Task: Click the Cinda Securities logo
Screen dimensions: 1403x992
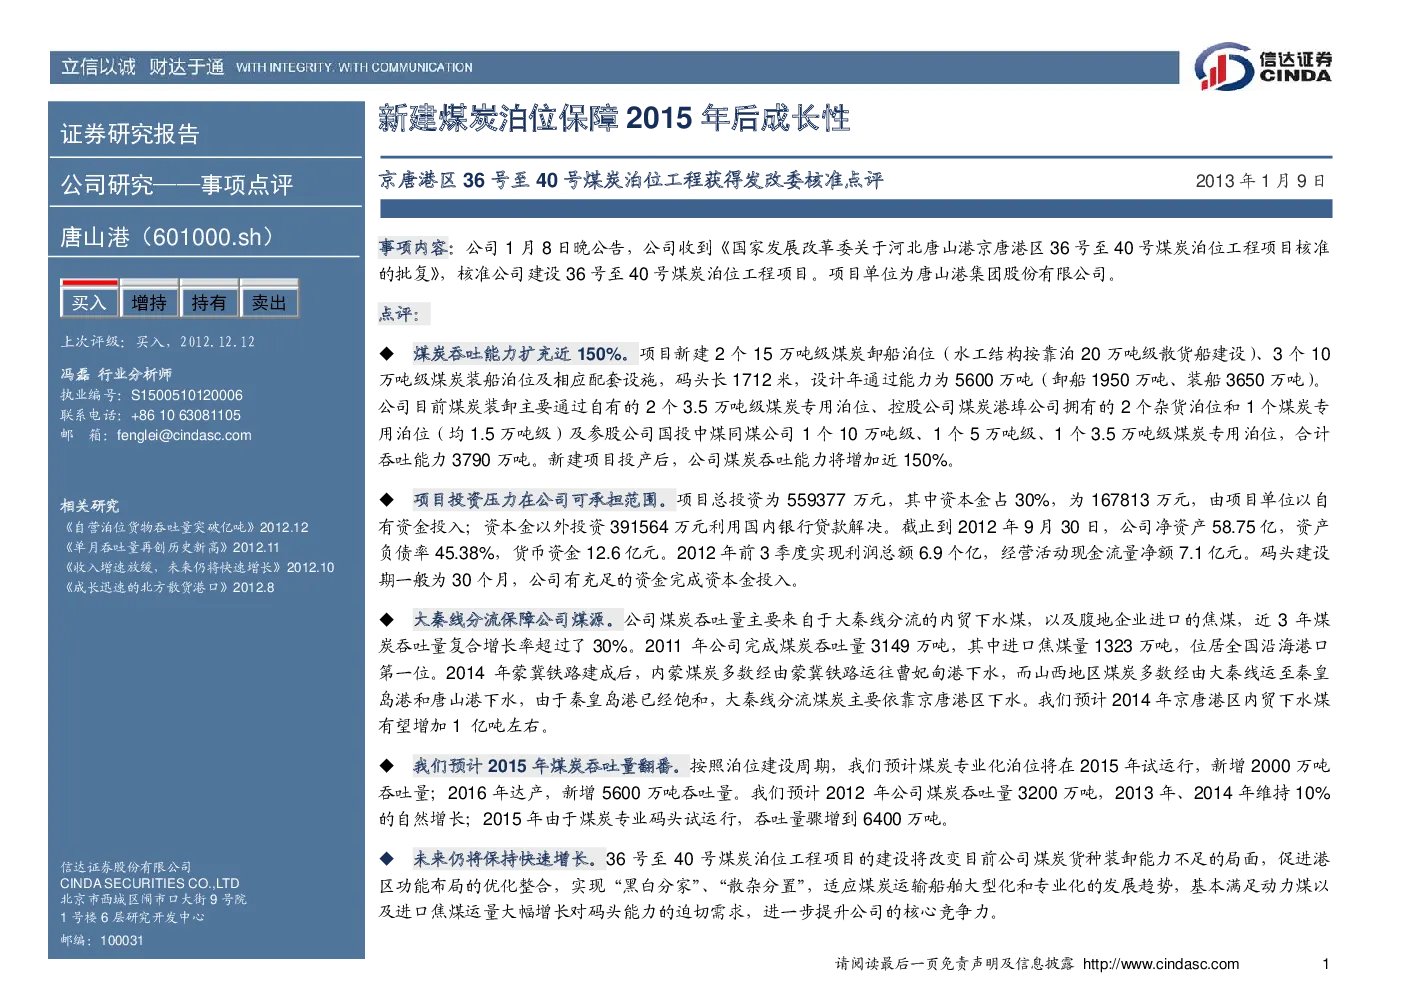Action: (x=1263, y=66)
